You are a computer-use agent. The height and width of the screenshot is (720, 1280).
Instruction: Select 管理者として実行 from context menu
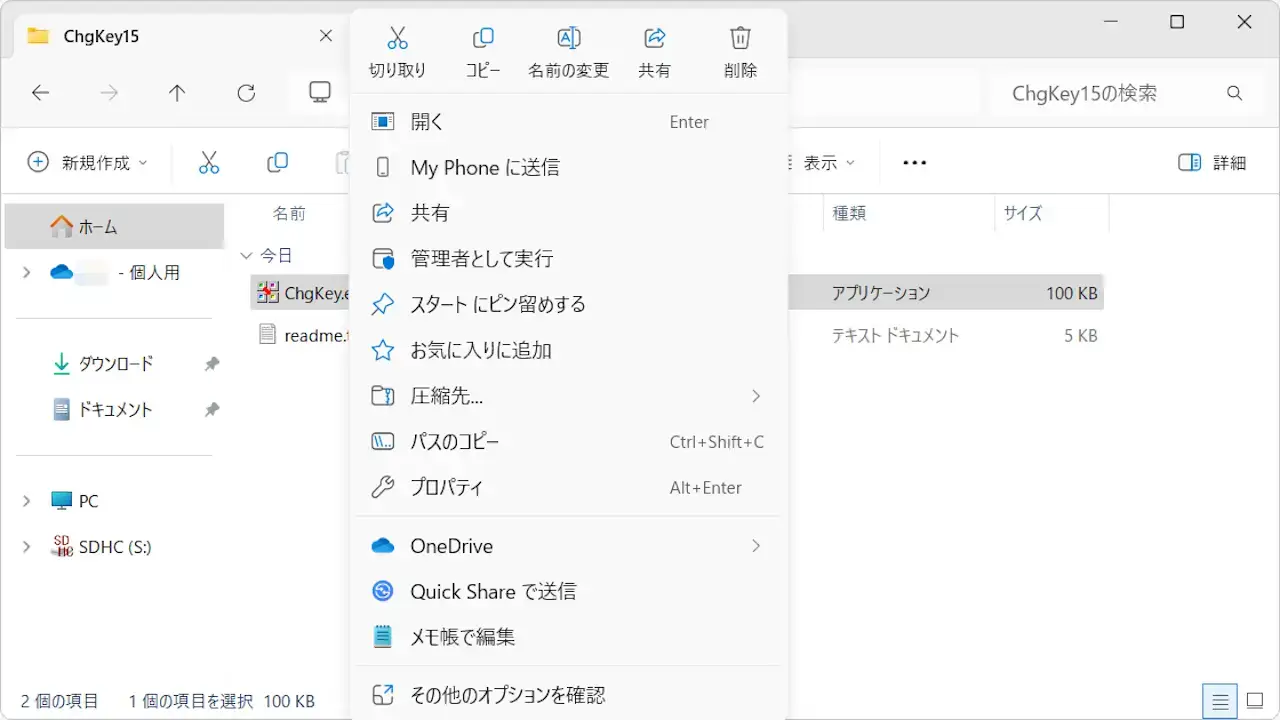tap(481, 259)
